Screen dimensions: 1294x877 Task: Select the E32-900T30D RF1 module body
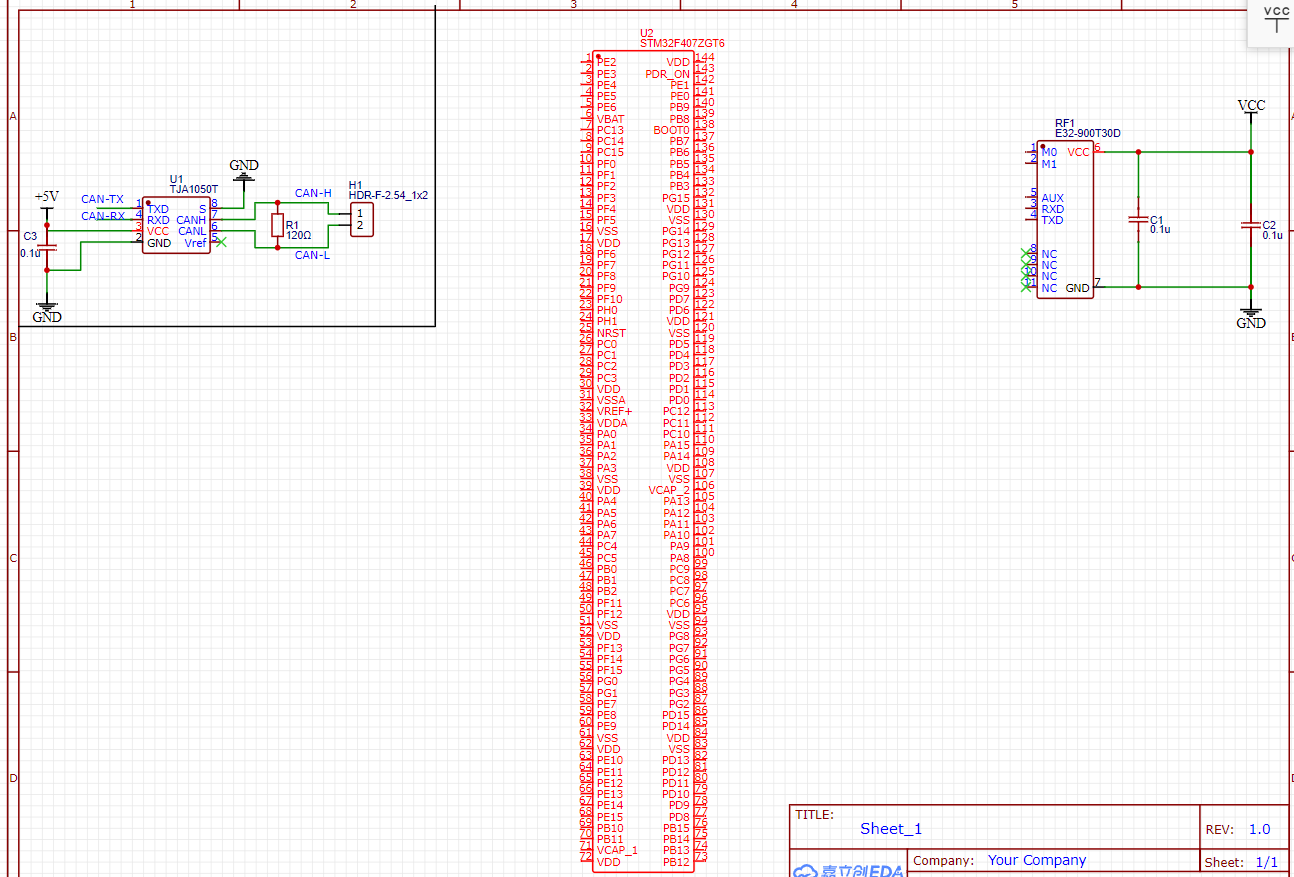(x=1065, y=219)
